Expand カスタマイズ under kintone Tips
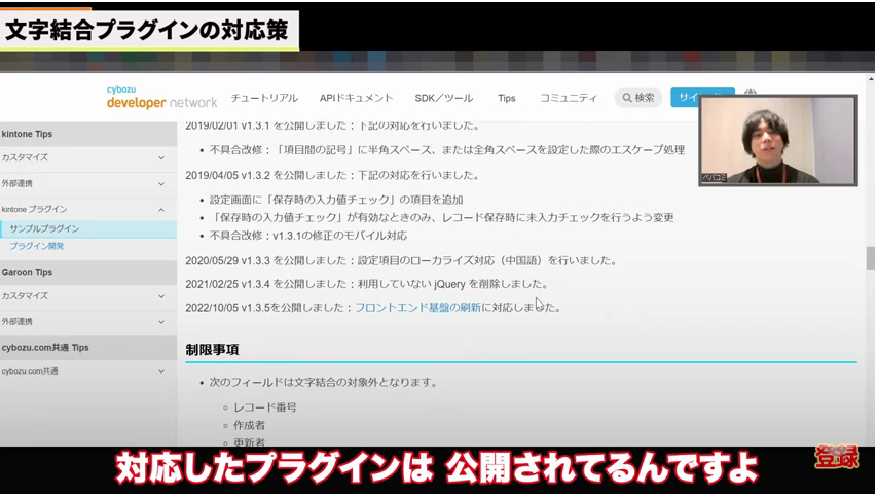 pos(88,157)
